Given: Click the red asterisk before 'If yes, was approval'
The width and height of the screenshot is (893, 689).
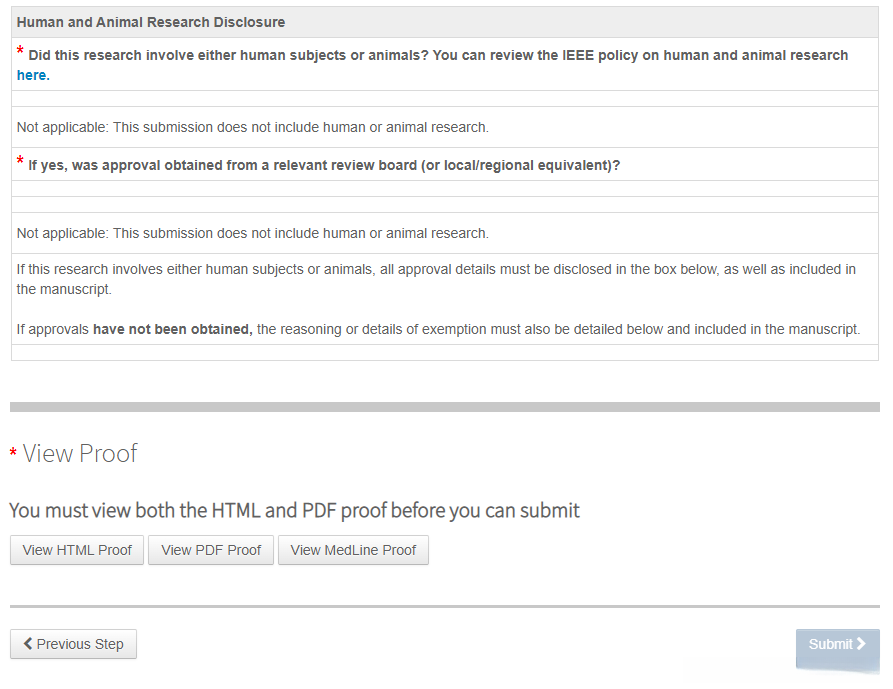Looking at the screenshot, I should point(20,162).
